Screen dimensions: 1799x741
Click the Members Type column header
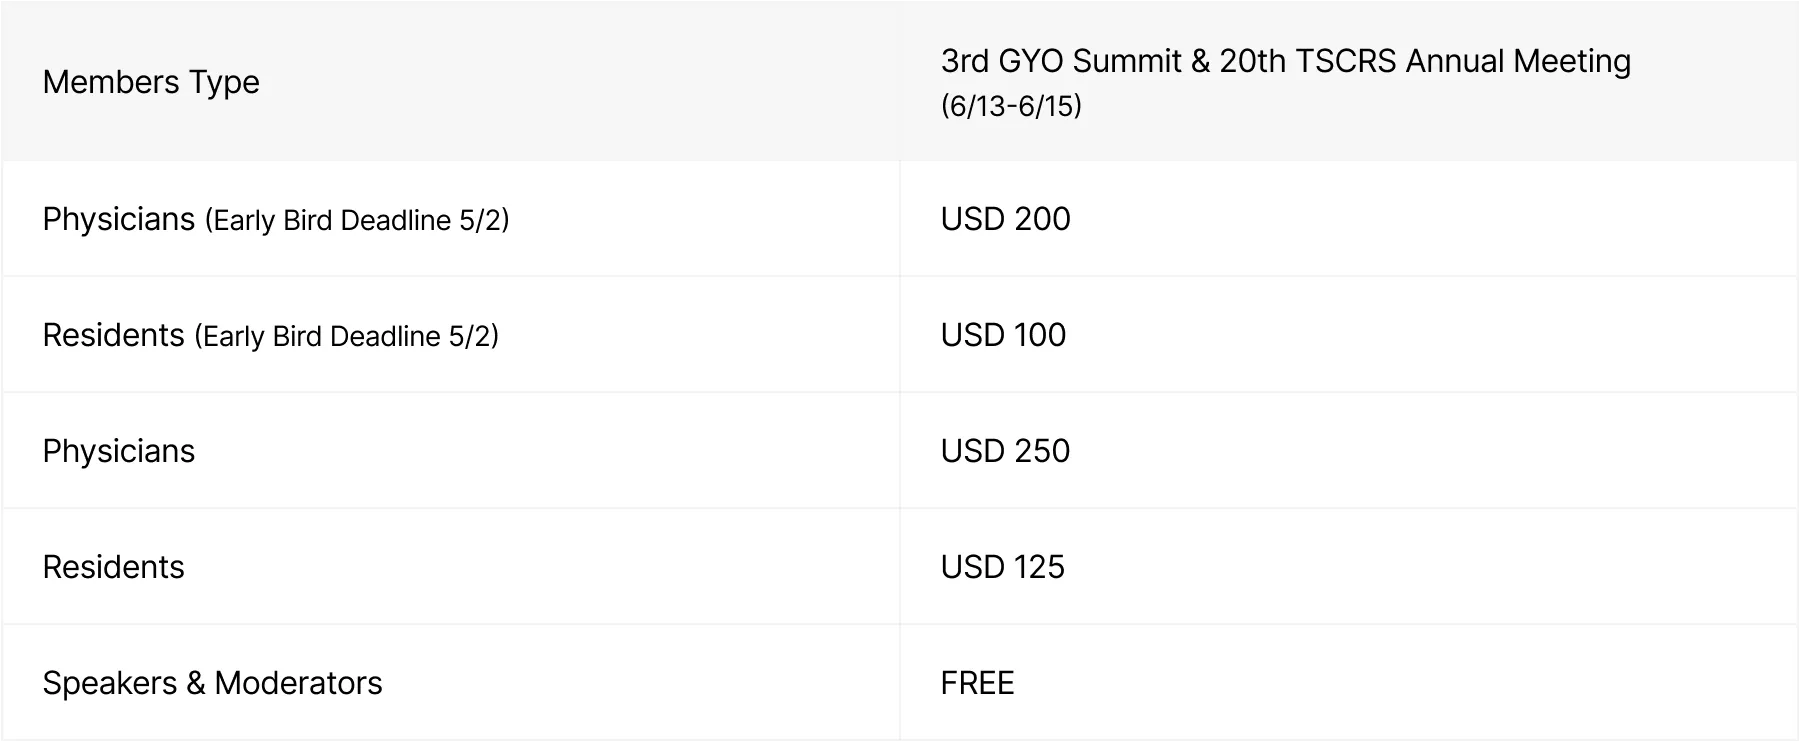pos(451,81)
